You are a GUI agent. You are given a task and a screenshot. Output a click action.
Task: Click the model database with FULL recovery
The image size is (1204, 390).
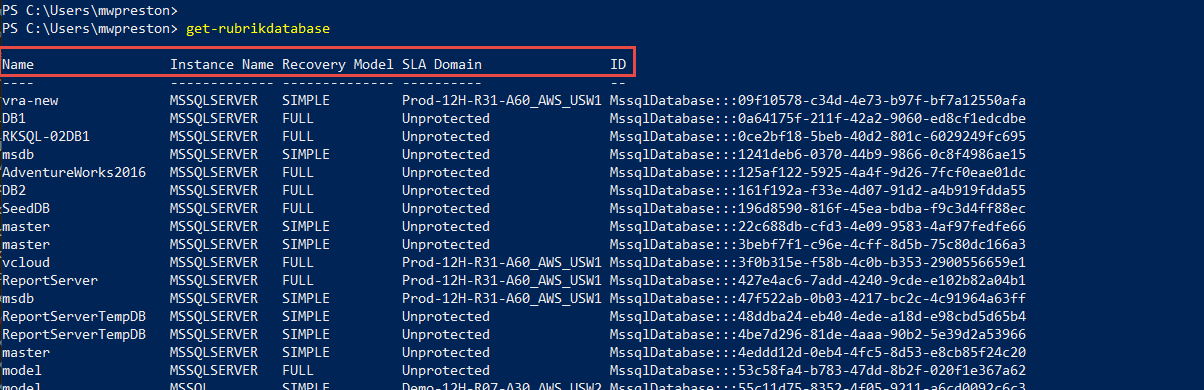tap(22, 370)
